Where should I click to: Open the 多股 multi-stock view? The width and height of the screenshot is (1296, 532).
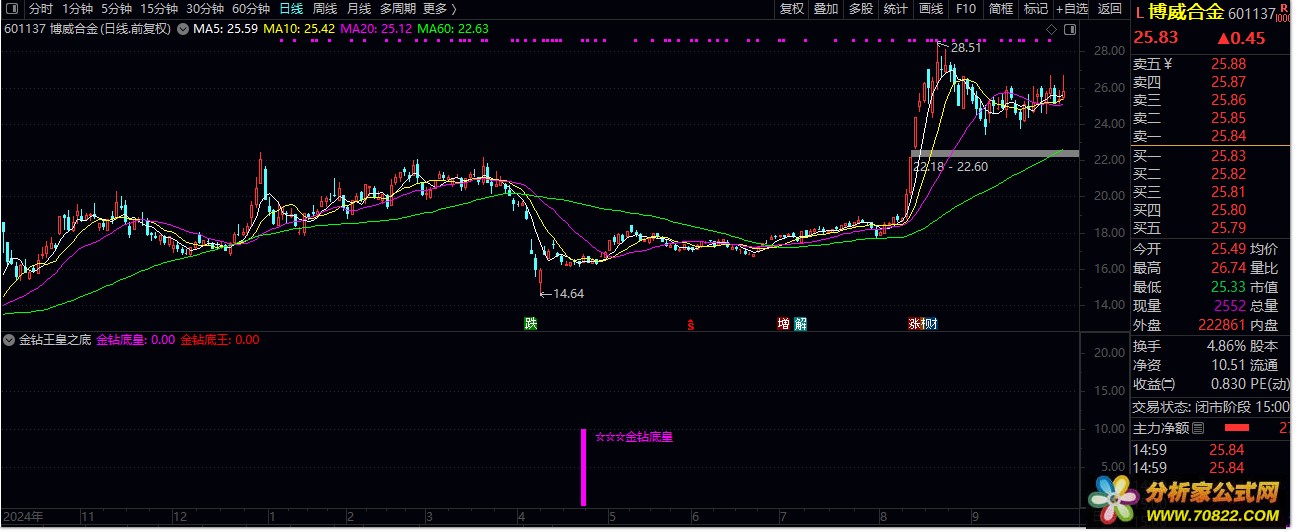[860, 8]
